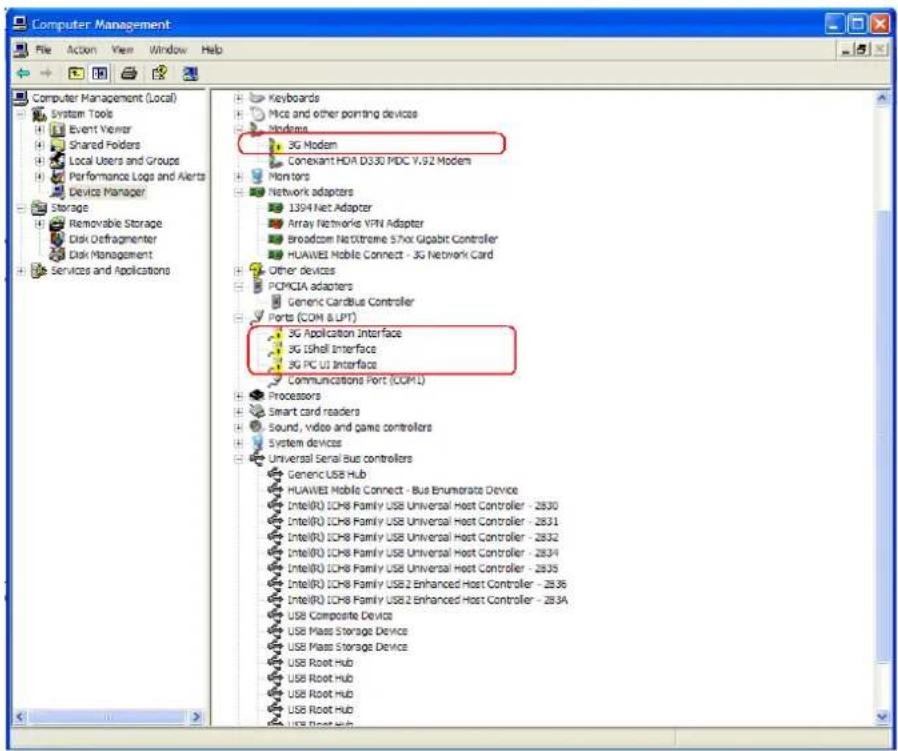Click the Properties help toolbar icon
The height and width of the screenshot is (751, 898).
tap(159, 73)
